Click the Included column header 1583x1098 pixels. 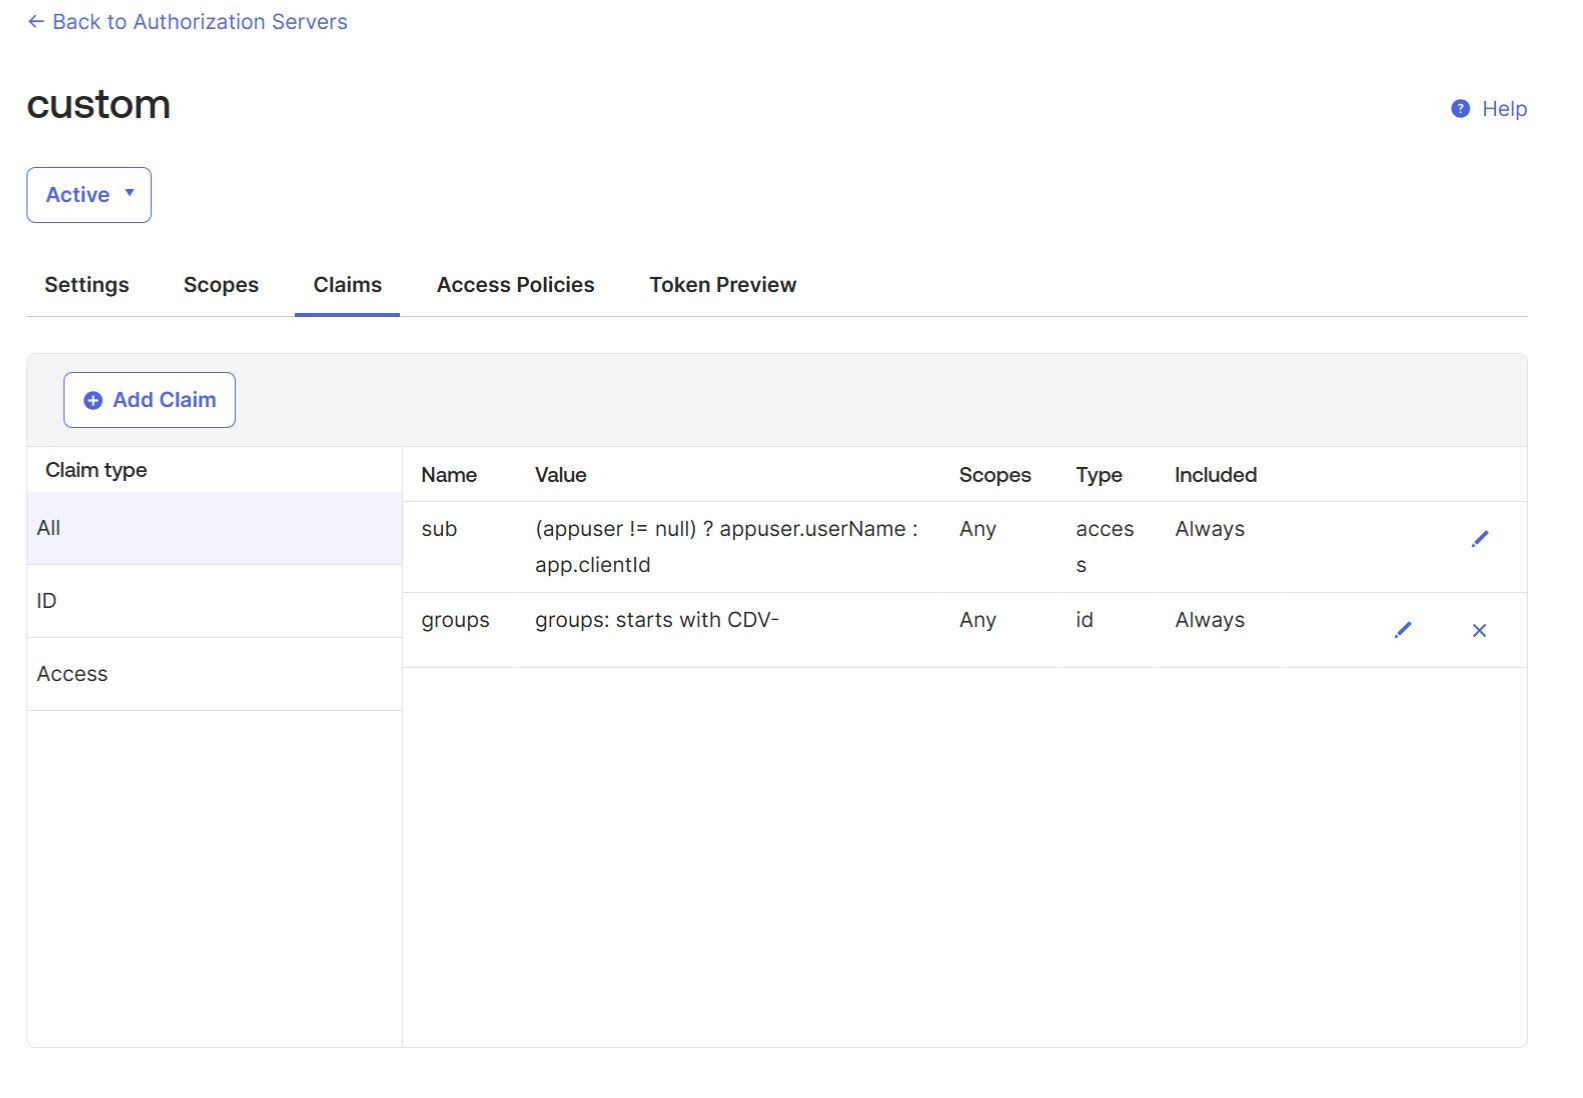(x=1215, y=475)
